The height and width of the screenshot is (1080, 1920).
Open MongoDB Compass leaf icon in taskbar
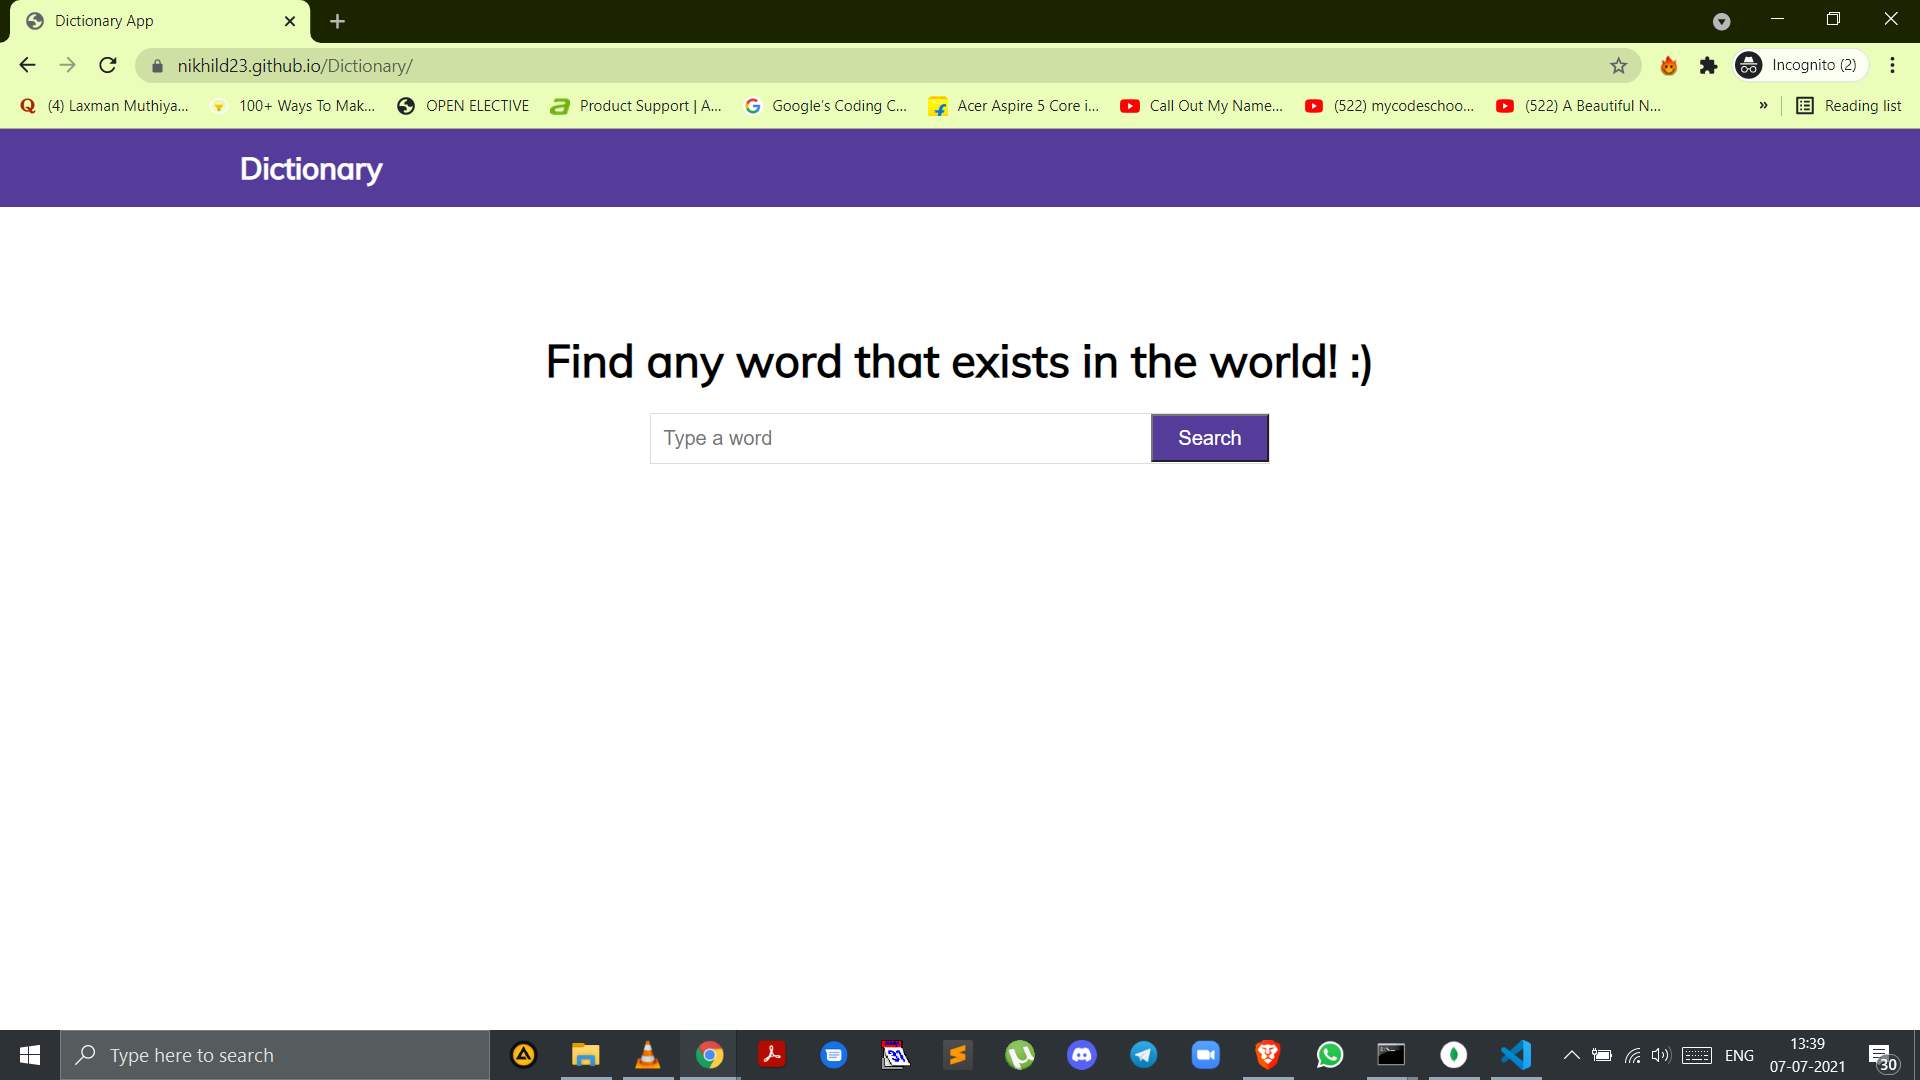tap(1453, 1055)
